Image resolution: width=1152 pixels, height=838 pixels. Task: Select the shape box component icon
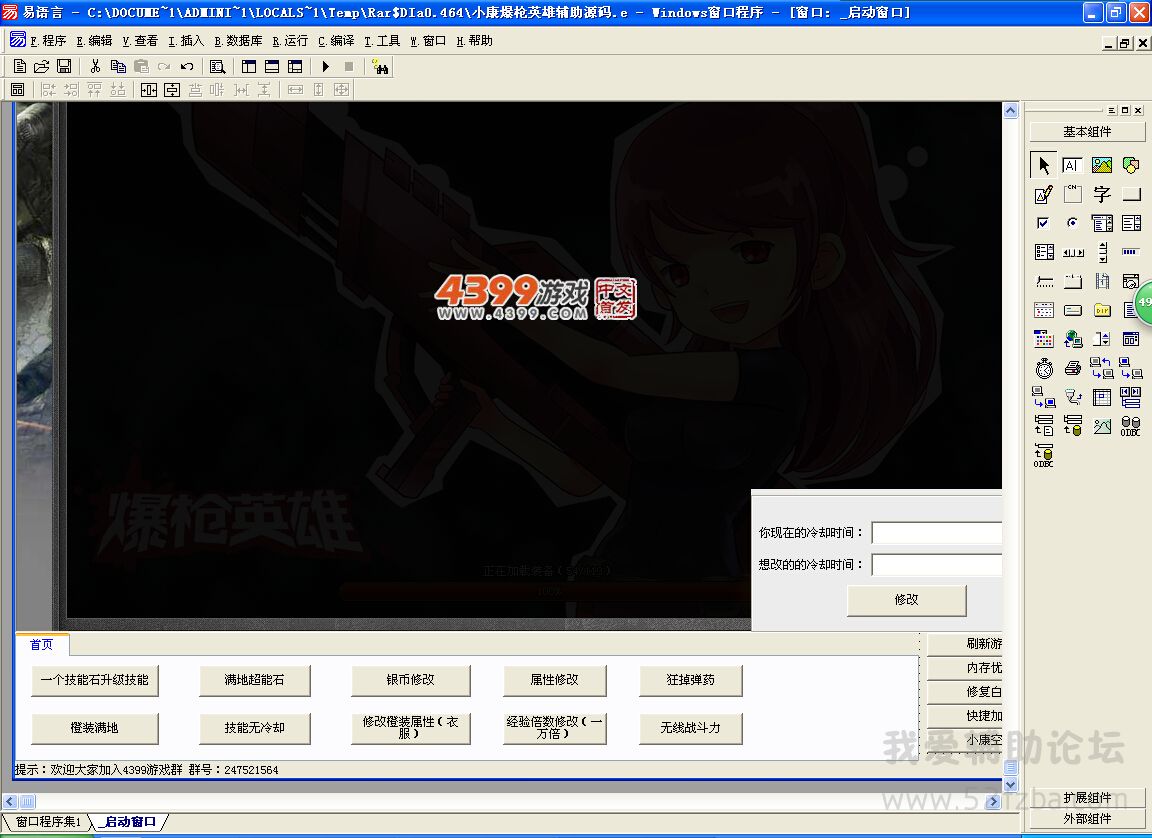click(1131, 165)
